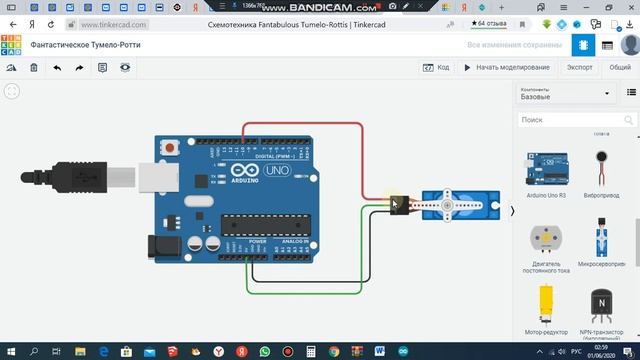Click РУС language indicator
This screenshot has height=360, width=640.
click(x=576, y=351)
